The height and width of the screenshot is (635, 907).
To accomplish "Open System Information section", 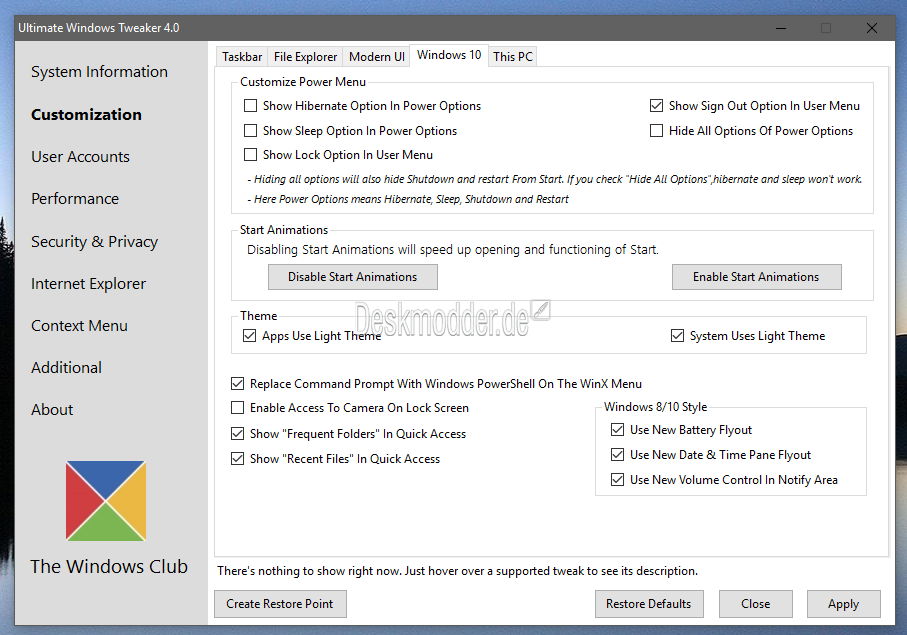I will tap(99, 72).
